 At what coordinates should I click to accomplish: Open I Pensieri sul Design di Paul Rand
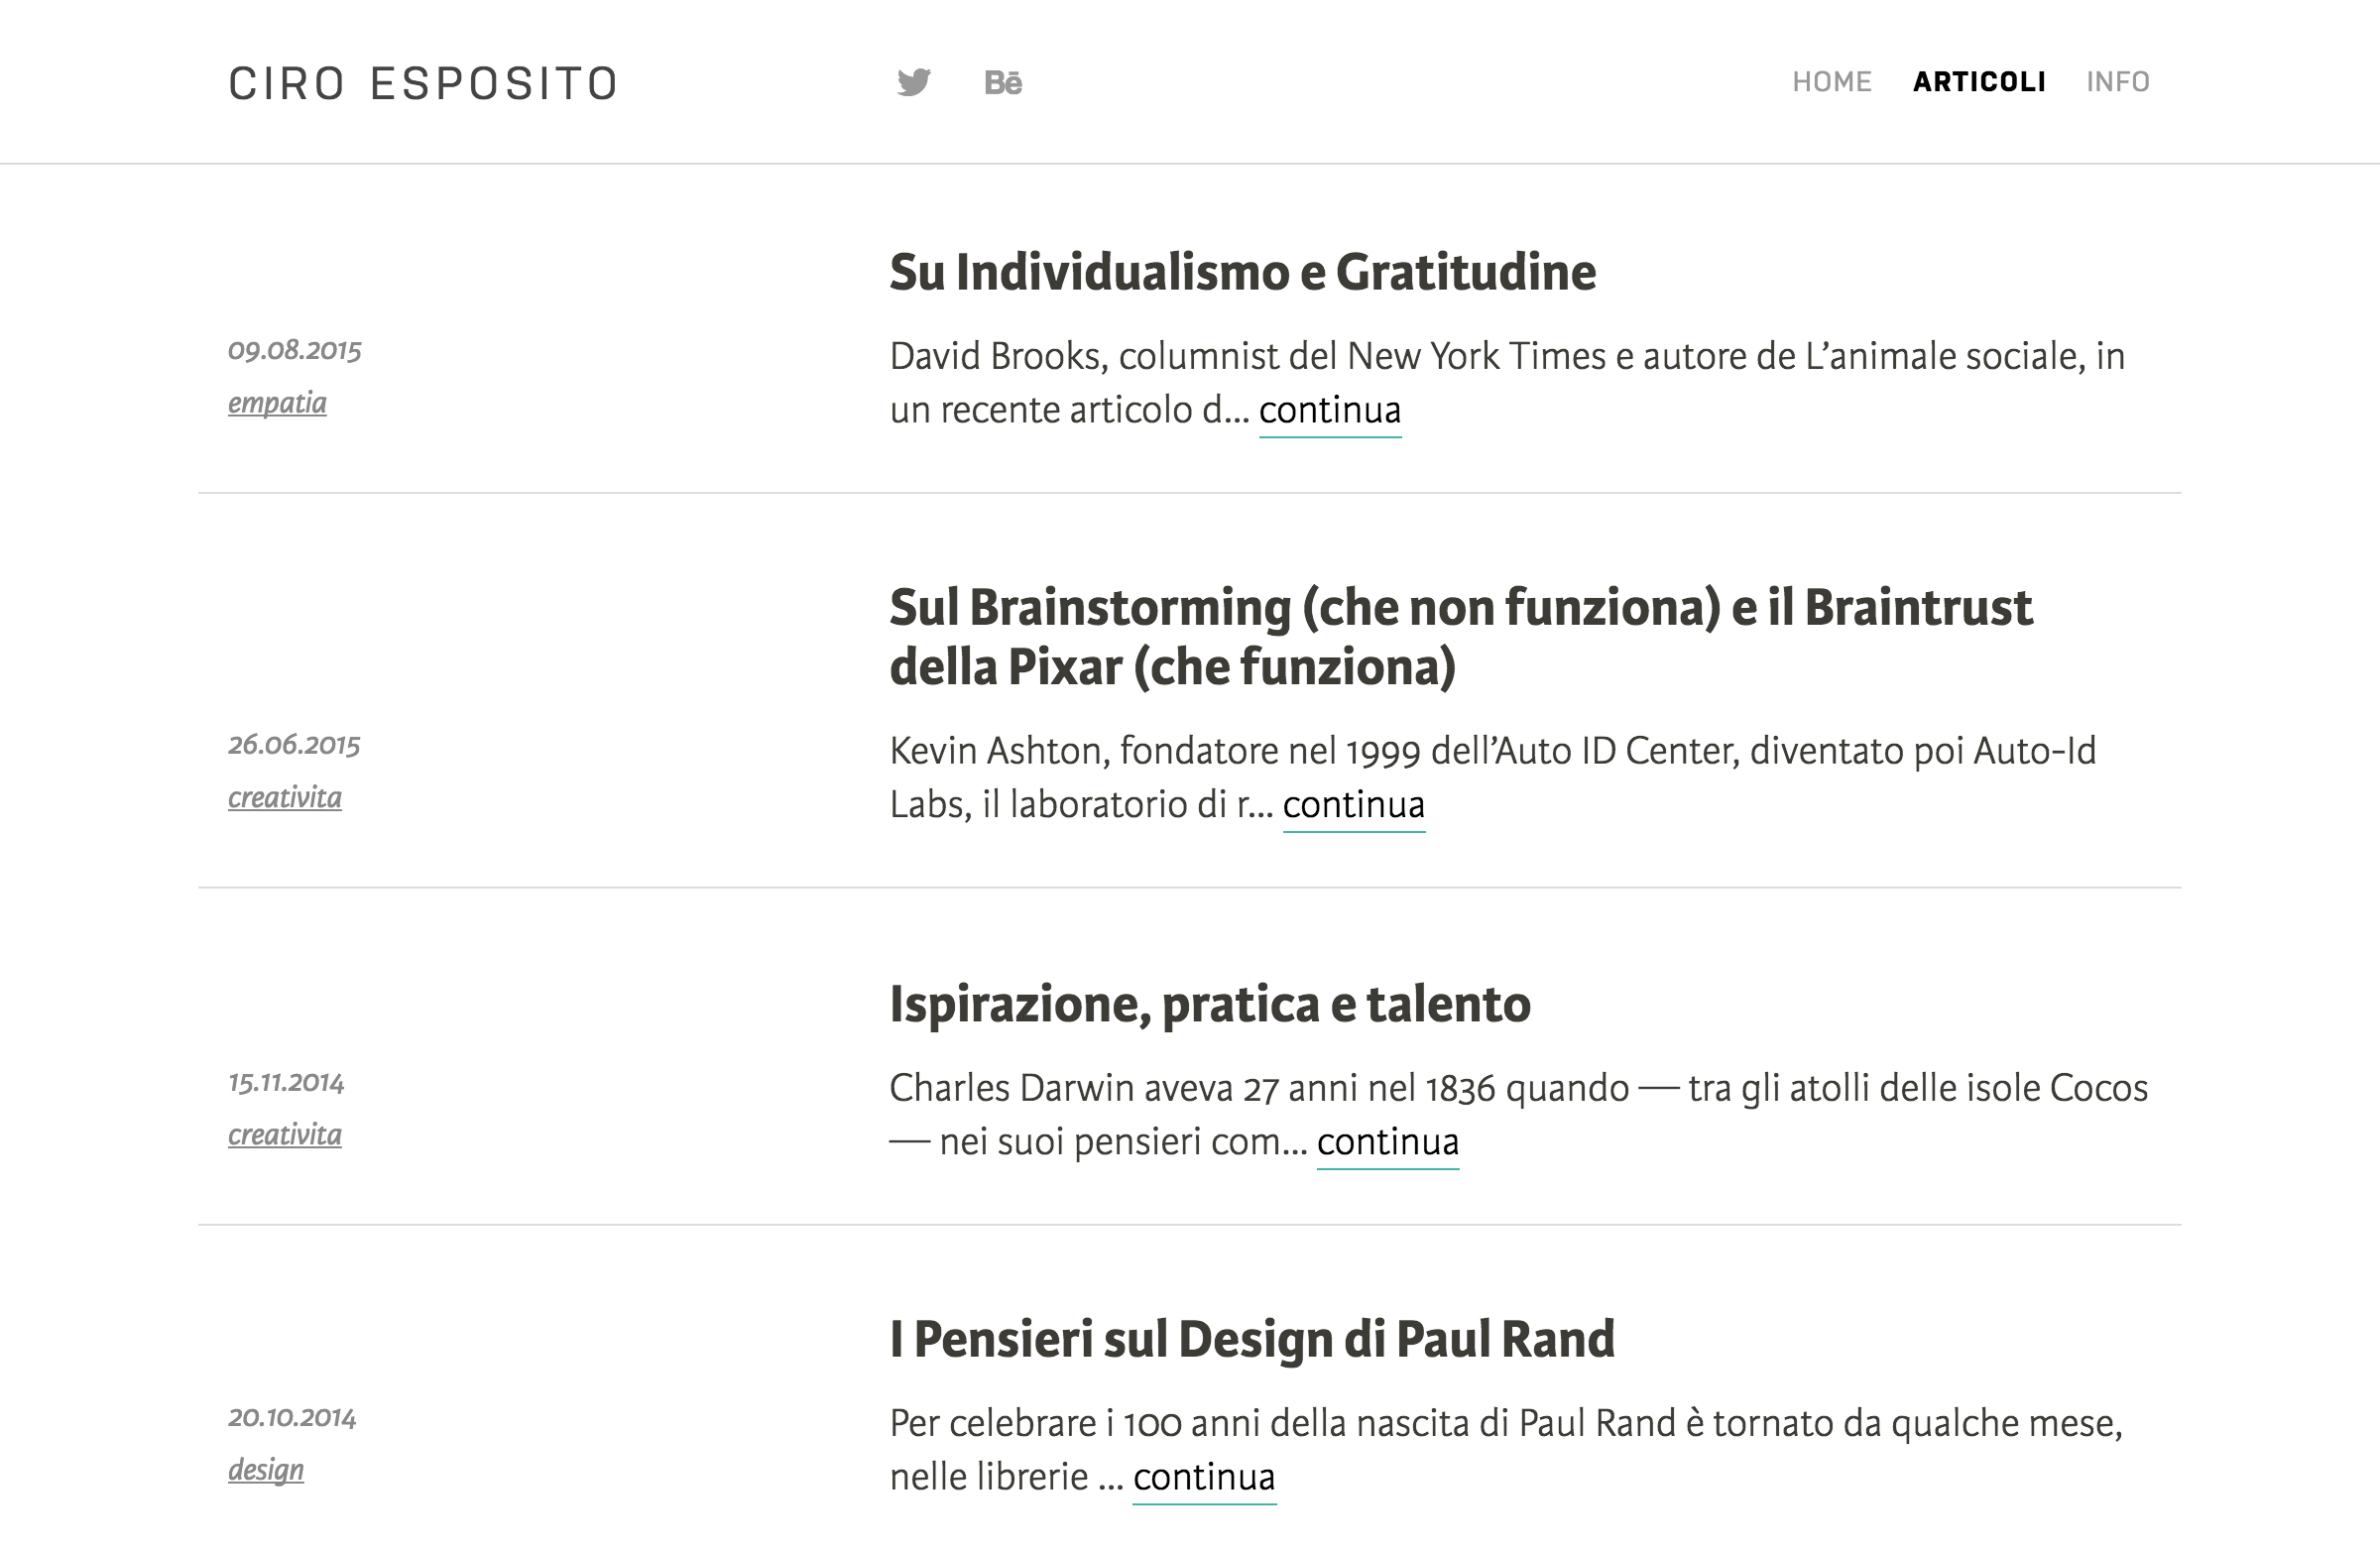(x=1251, y=1339)
